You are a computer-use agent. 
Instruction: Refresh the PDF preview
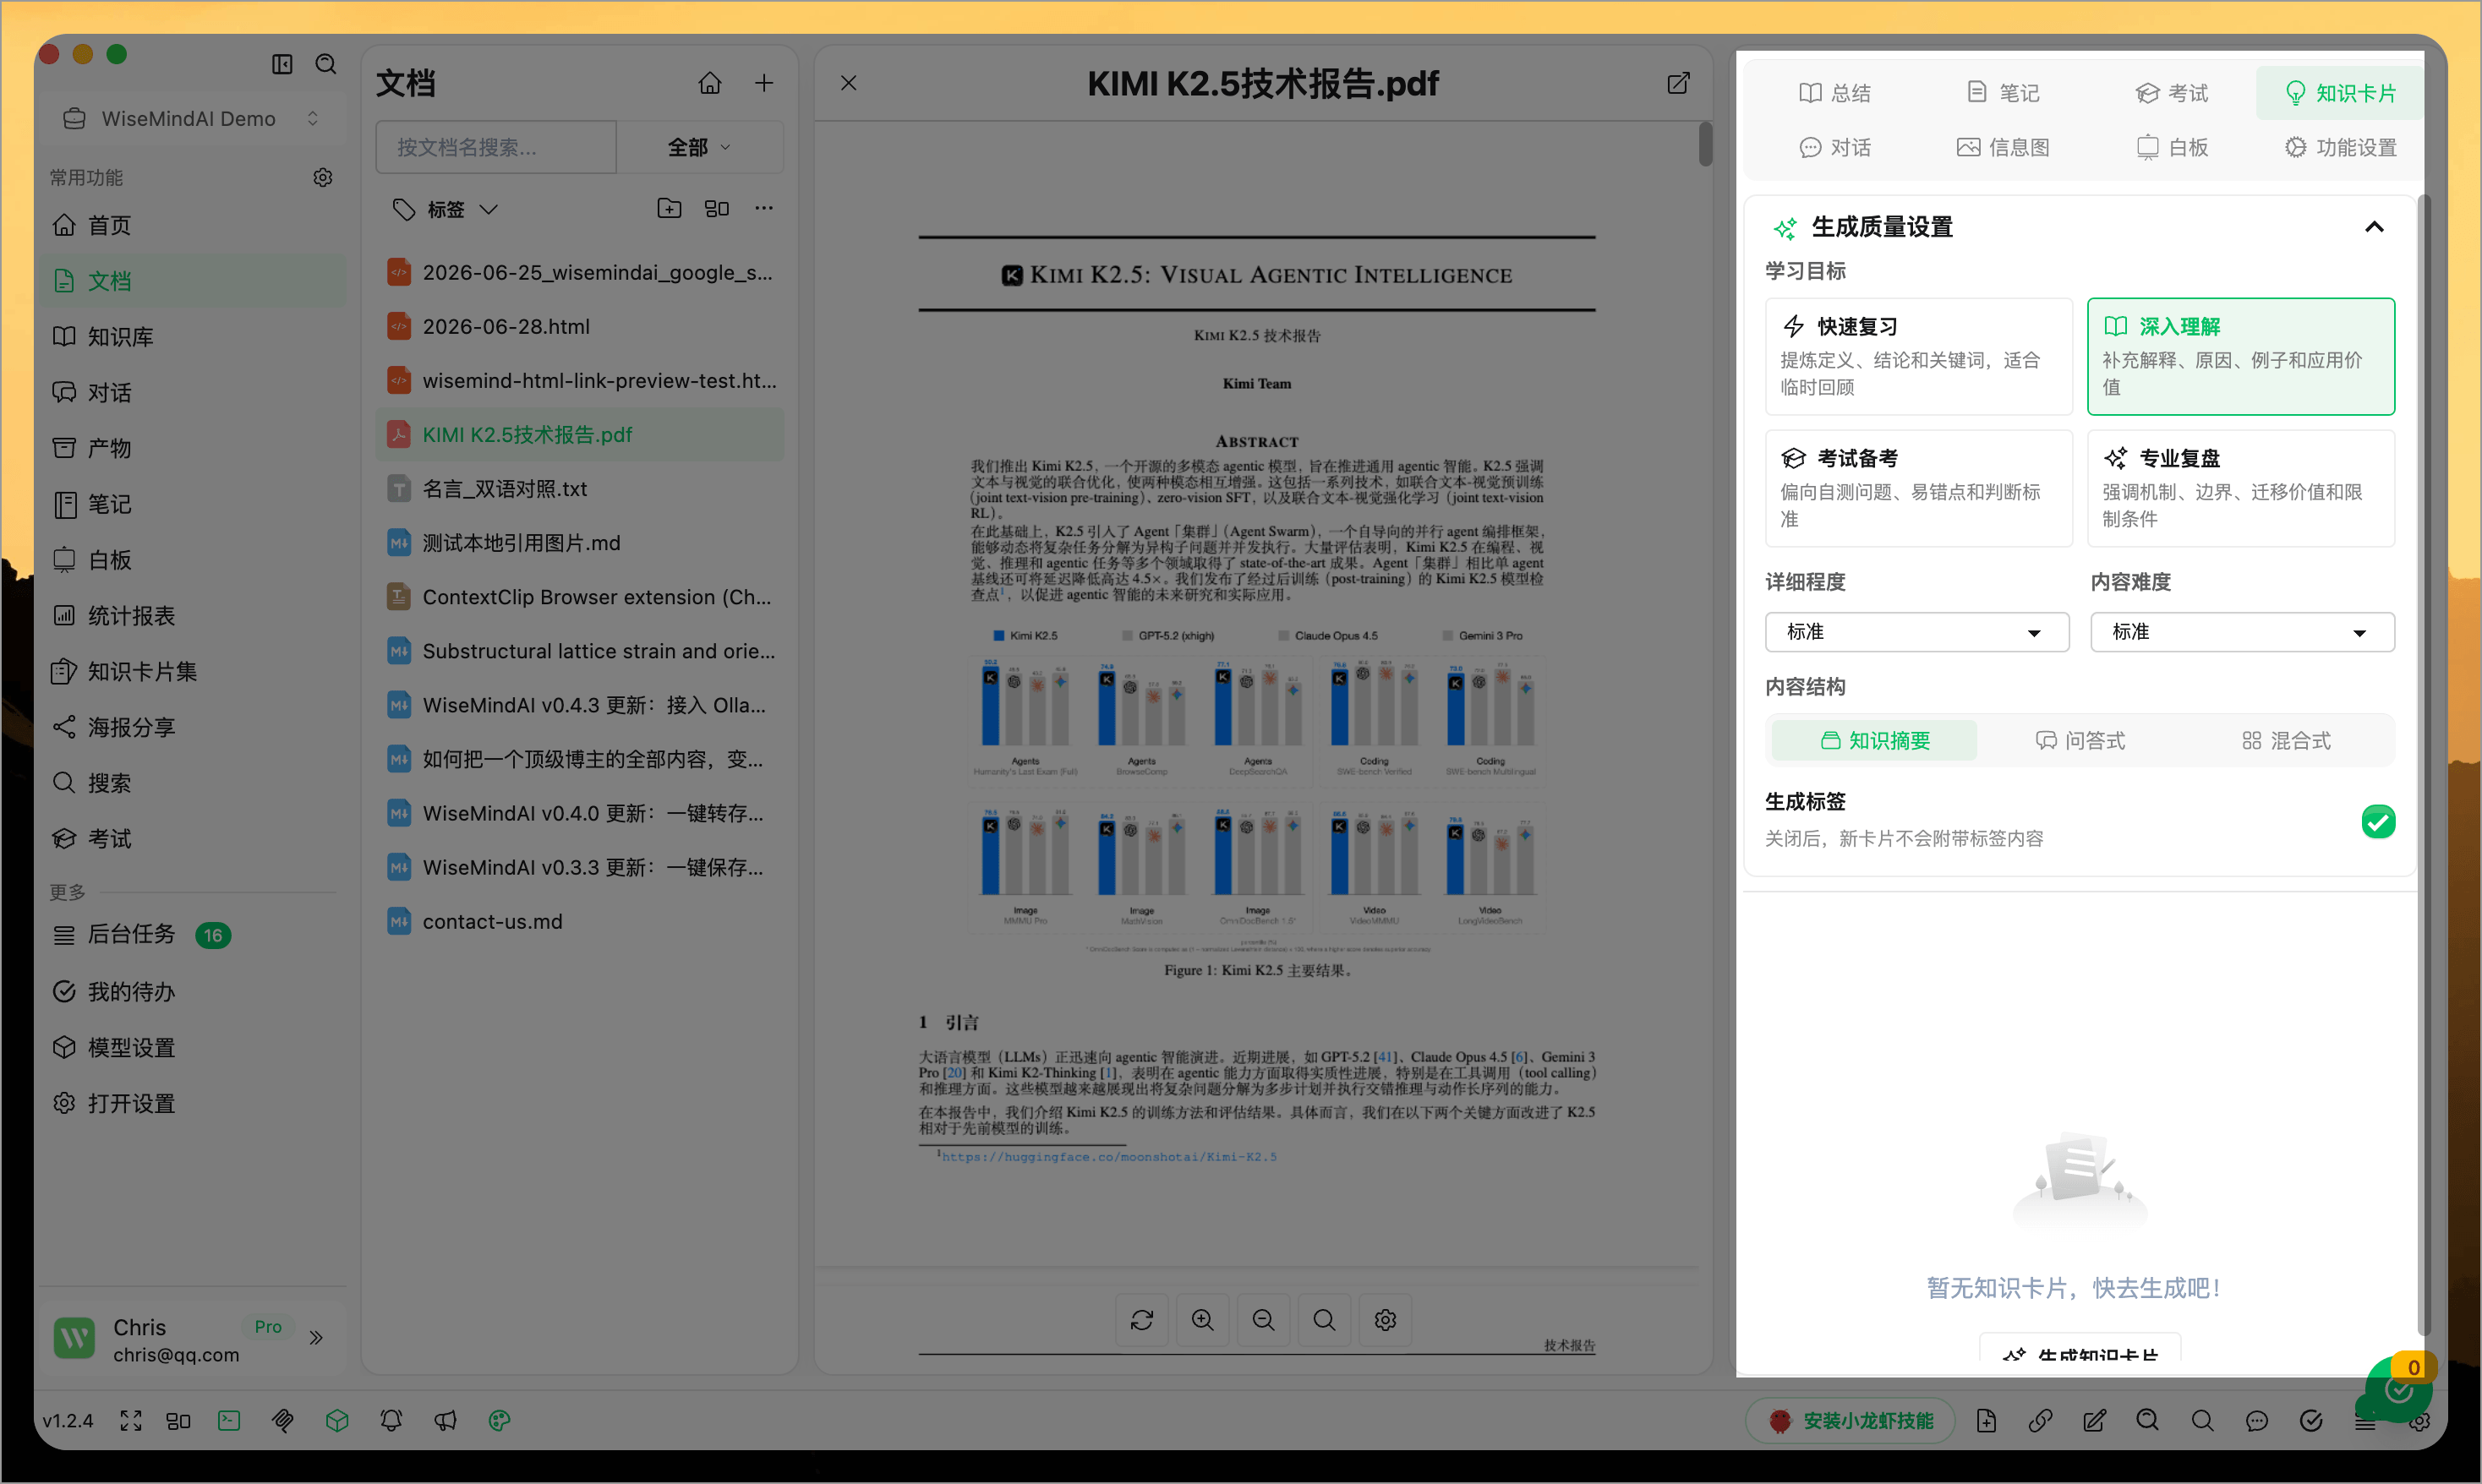click(1142, 1320)
